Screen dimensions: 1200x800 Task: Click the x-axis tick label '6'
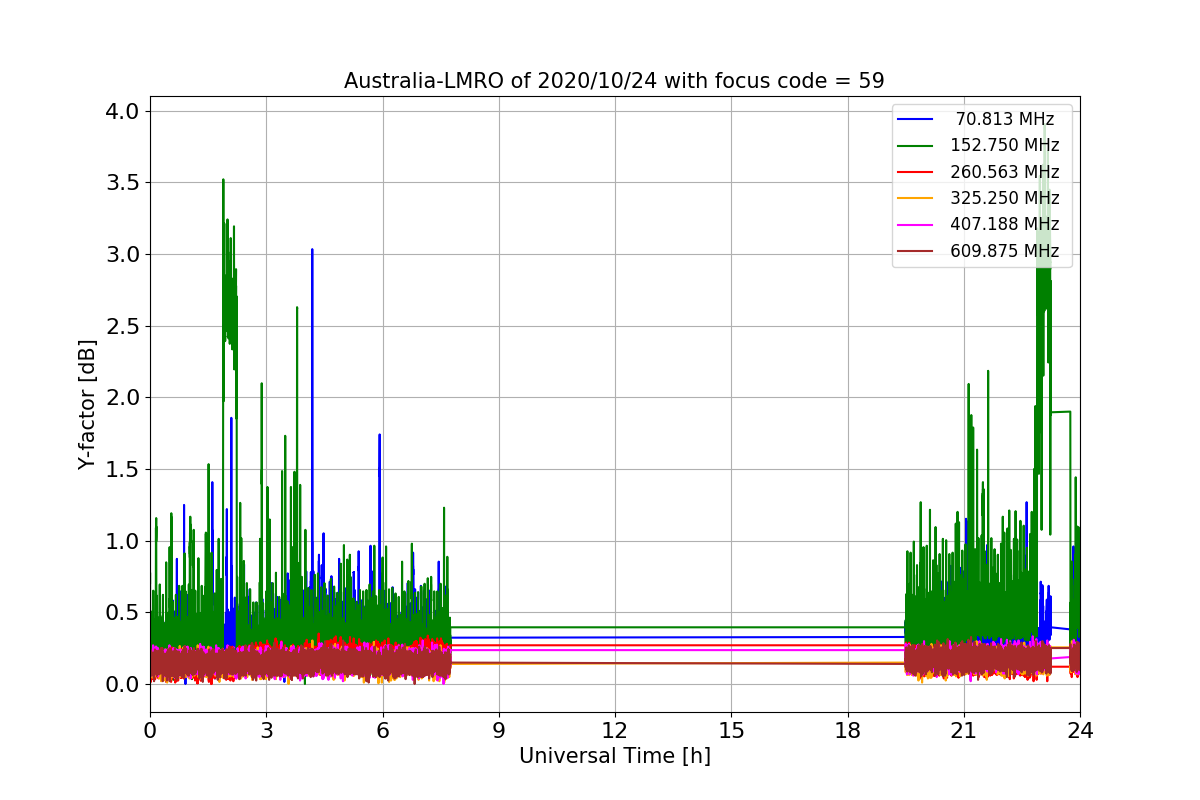click(x=383, y=731)
